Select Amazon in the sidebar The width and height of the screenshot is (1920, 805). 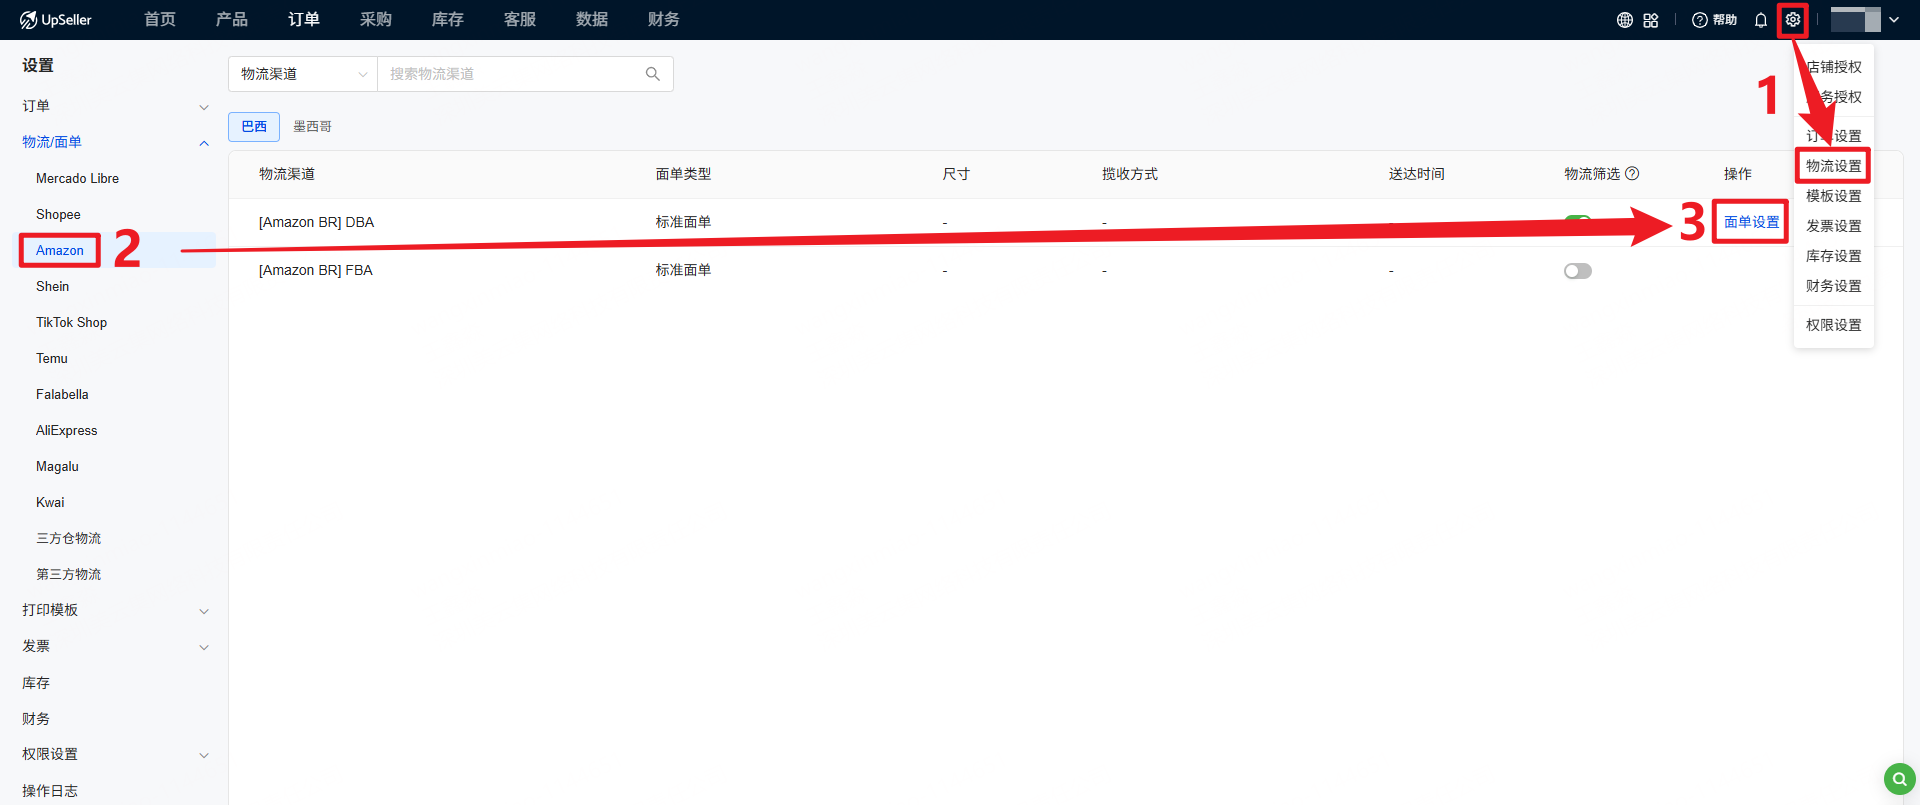pos(60,250)
